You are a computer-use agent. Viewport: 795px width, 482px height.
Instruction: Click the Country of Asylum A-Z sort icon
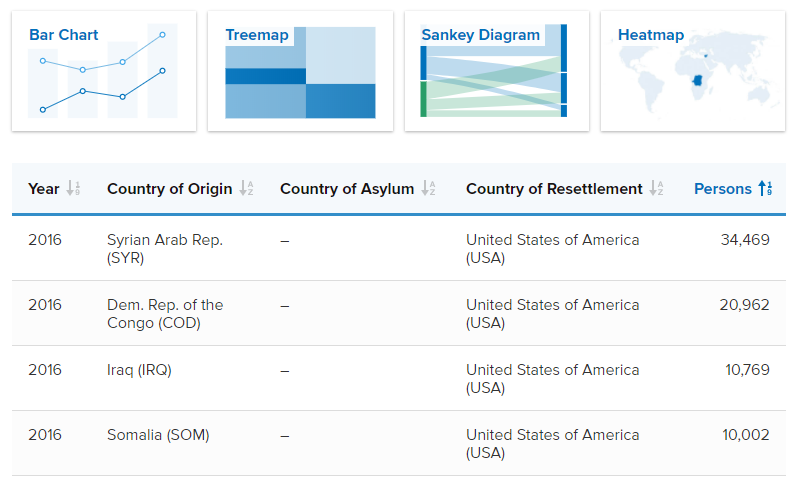pyautogui.click(x=428, y=189)
